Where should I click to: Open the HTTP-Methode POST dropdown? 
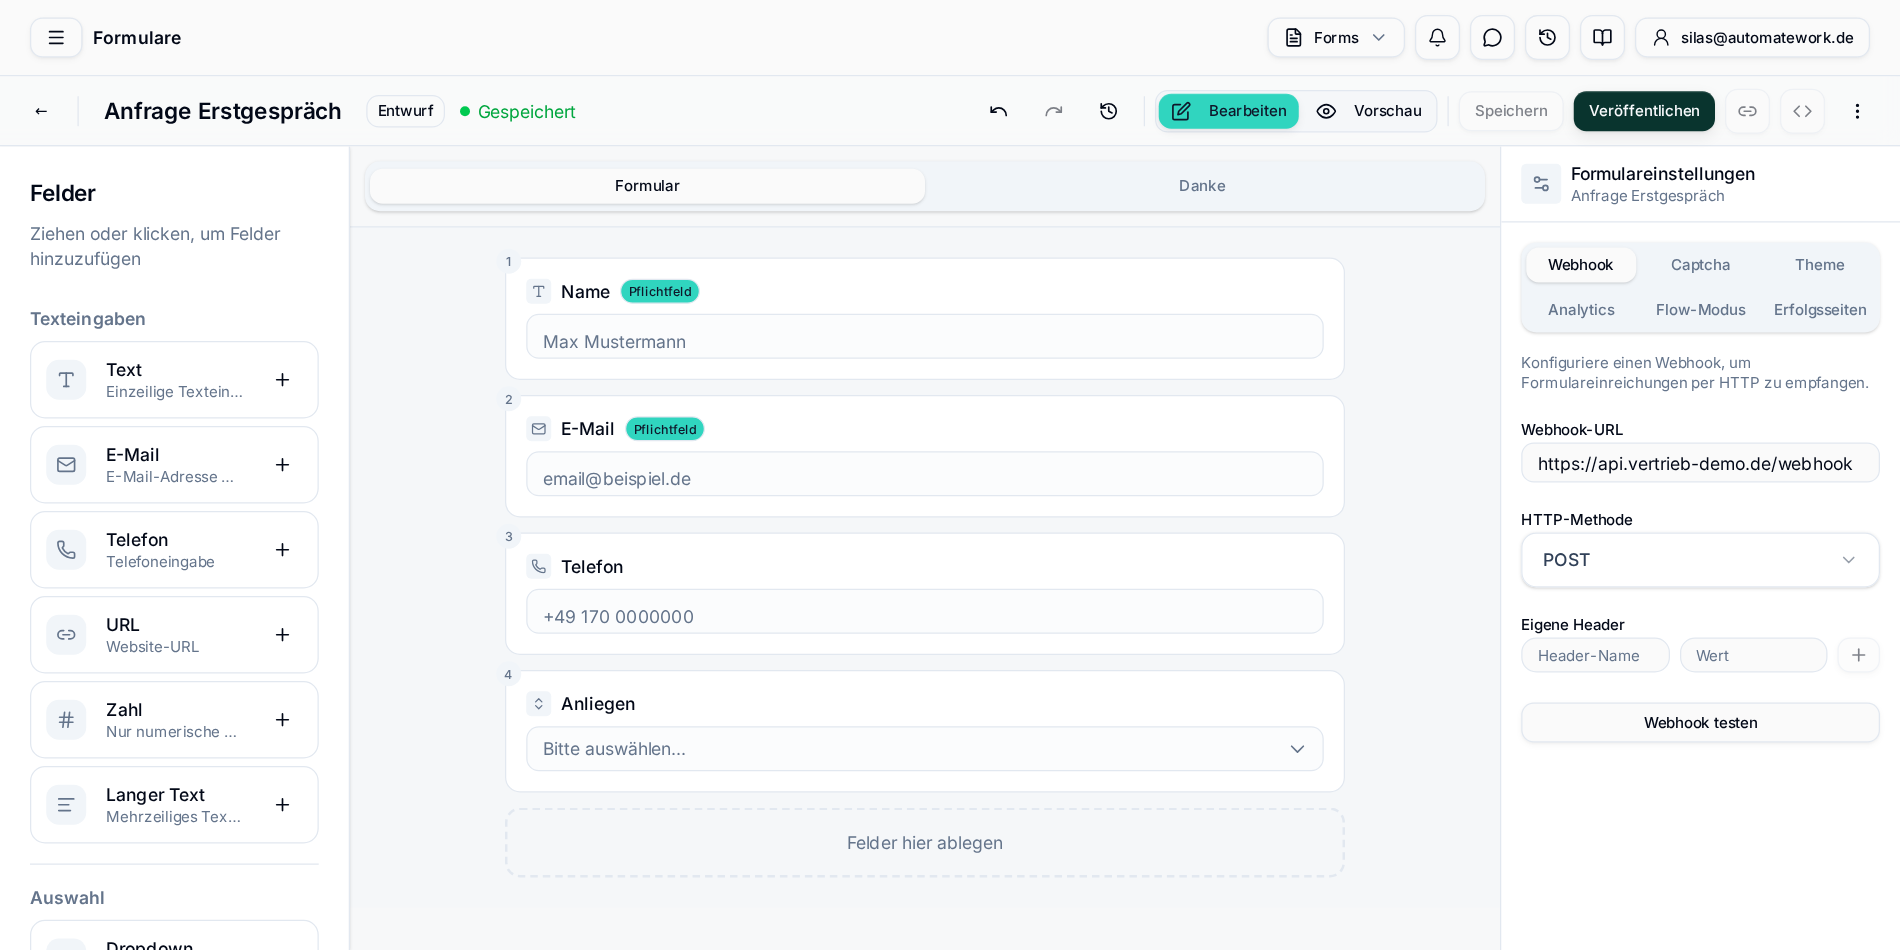[1700, 560]
